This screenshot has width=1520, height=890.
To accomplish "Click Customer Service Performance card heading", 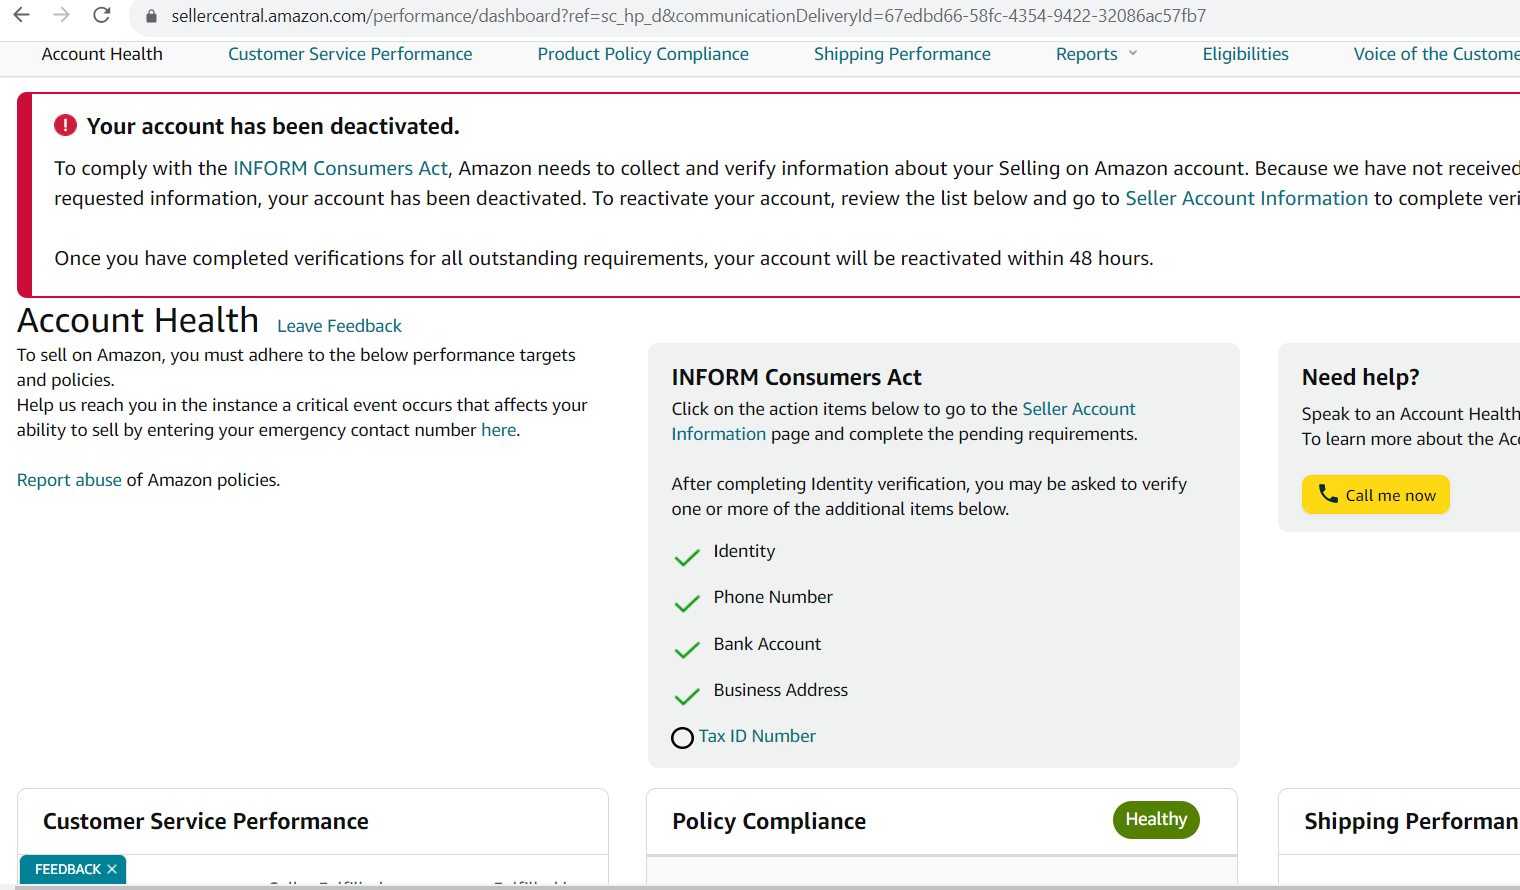I will click(206, 821).
